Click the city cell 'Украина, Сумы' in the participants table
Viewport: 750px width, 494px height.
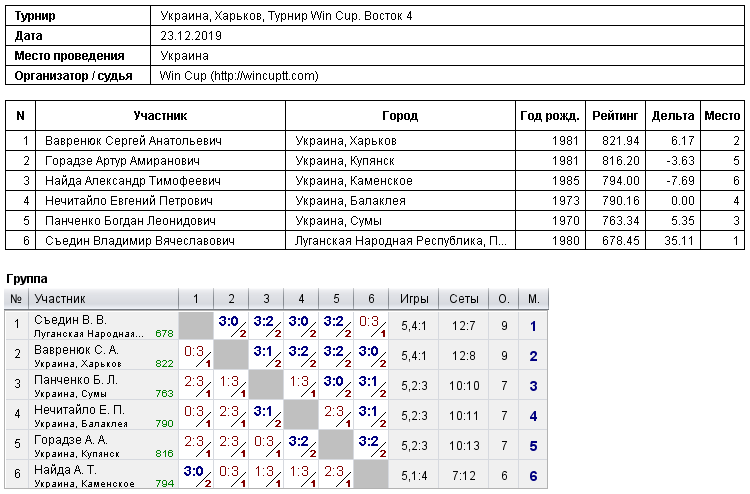click(x=338, y=221)
